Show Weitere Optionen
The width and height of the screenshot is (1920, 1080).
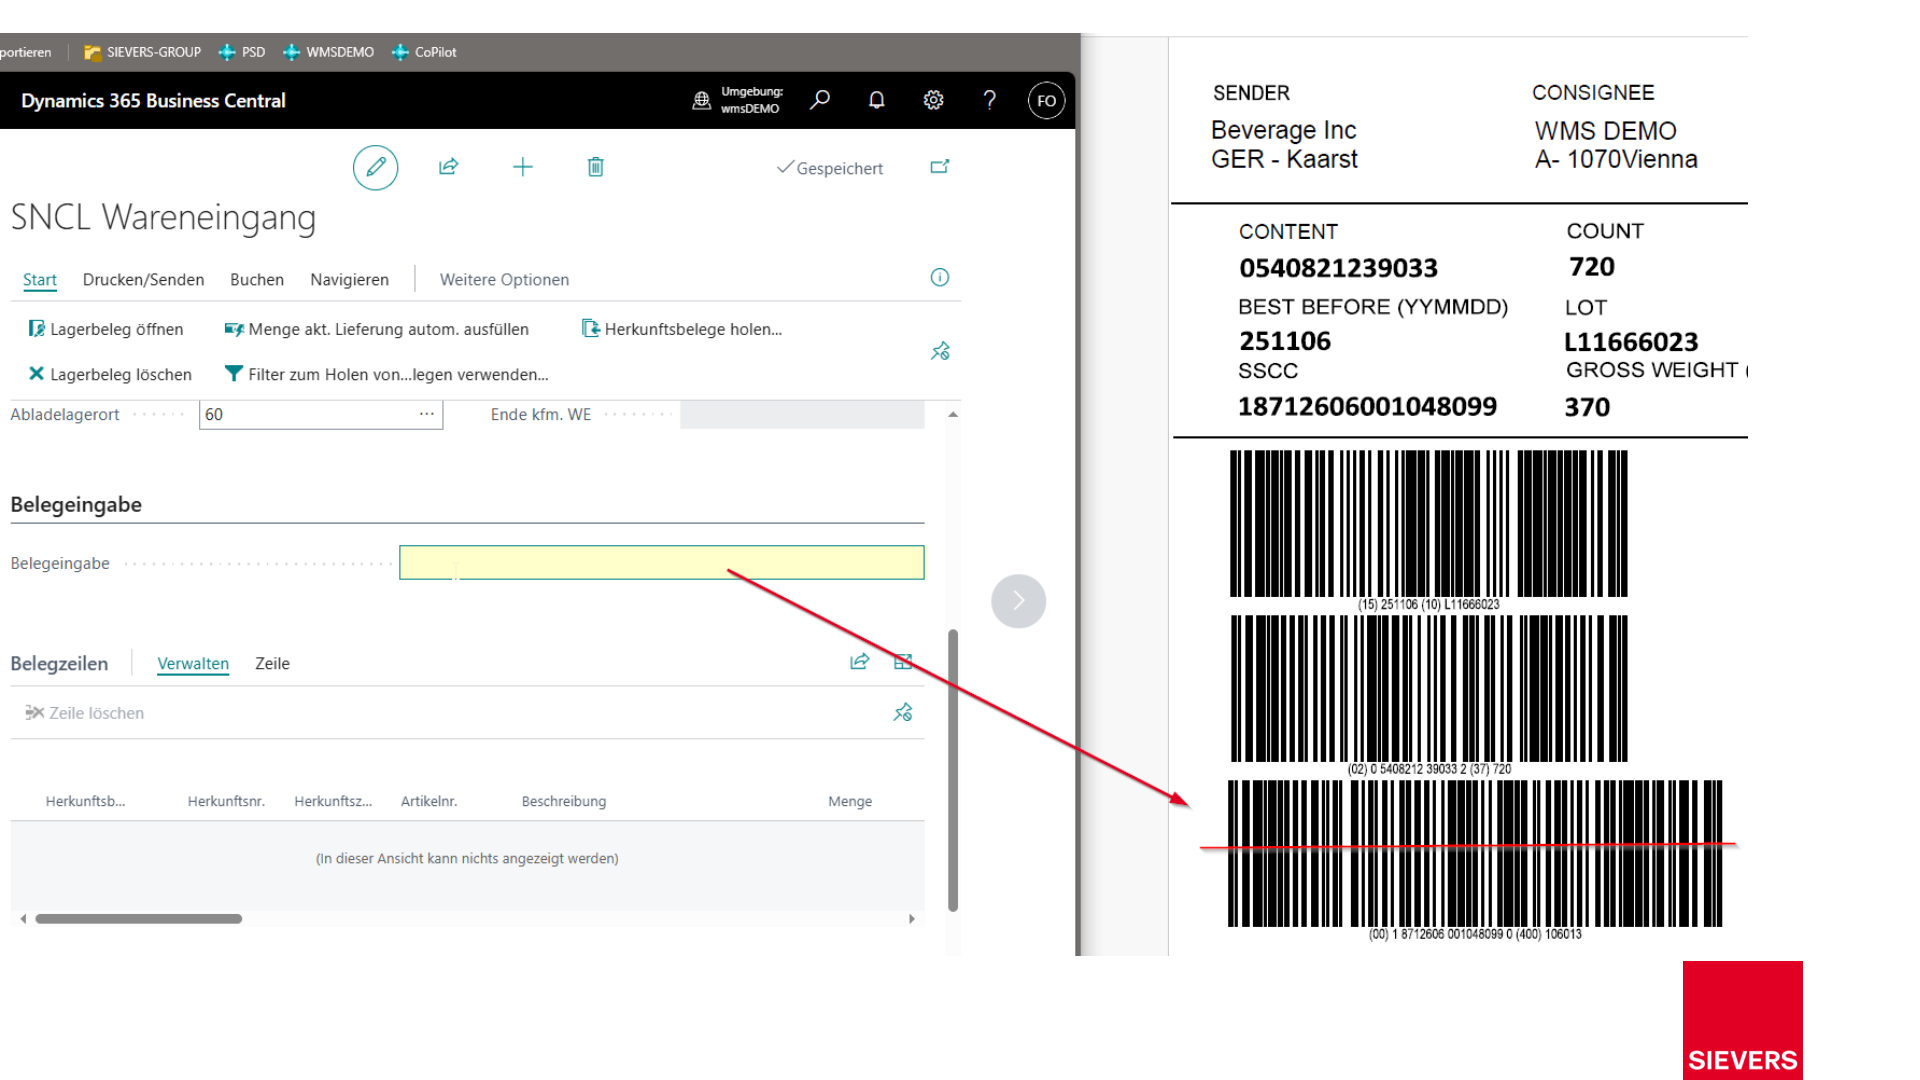[504, 280]
